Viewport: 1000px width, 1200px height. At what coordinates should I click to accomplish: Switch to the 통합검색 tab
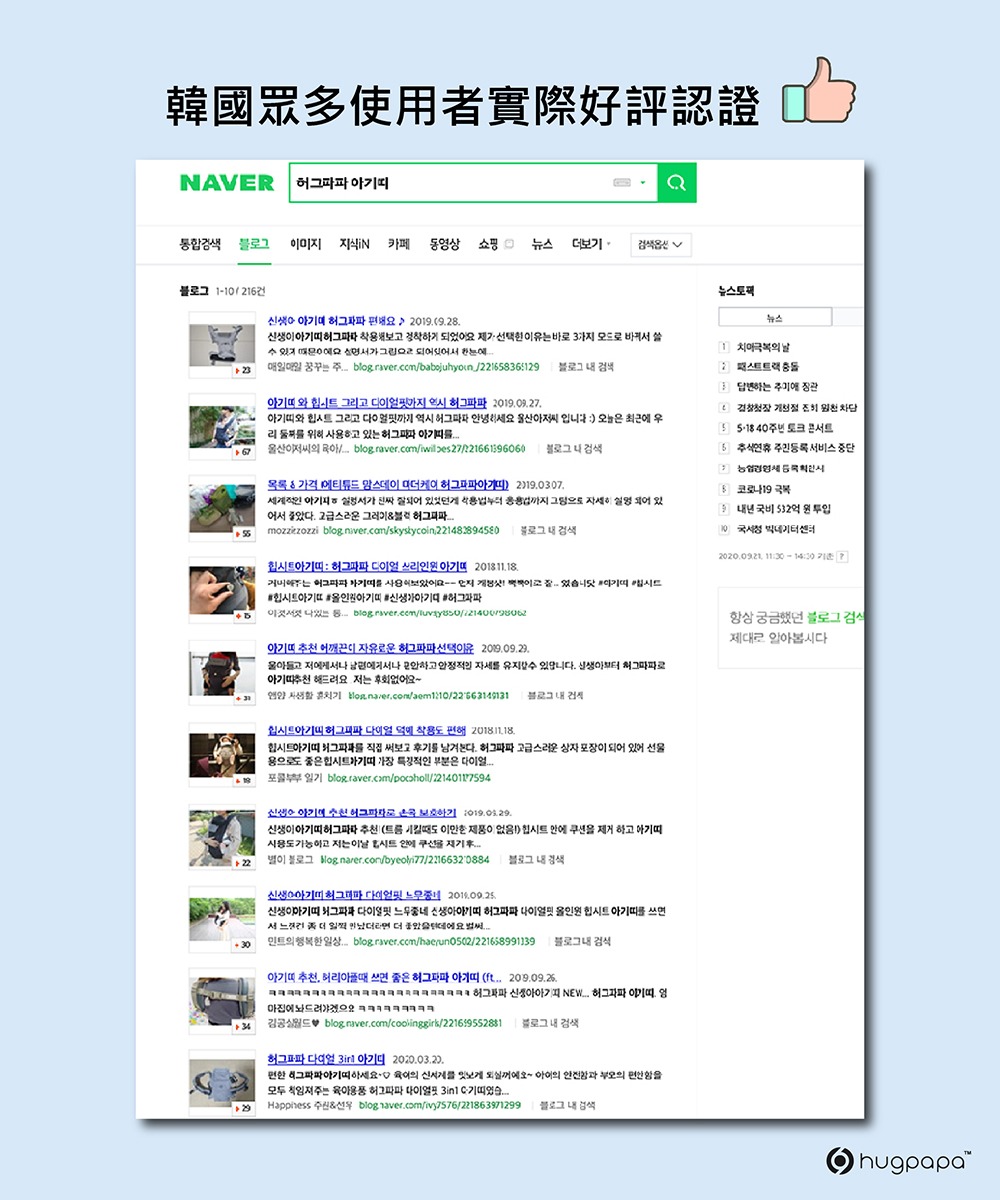click(200, 244)
